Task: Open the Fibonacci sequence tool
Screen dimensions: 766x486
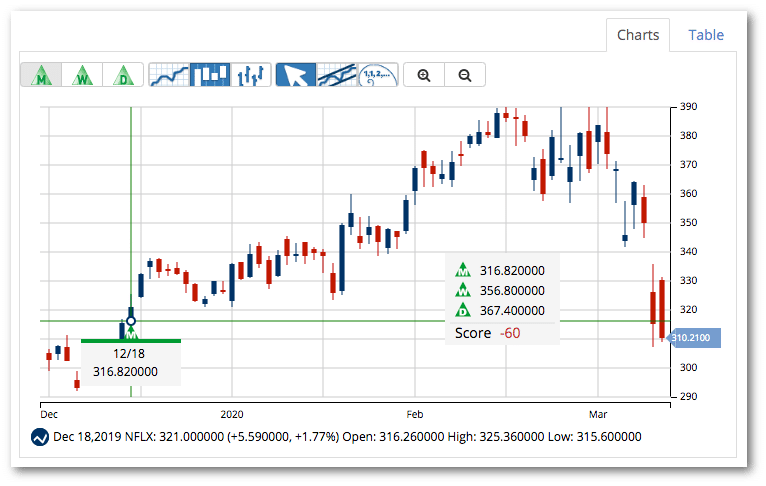Action: point(378,75)
